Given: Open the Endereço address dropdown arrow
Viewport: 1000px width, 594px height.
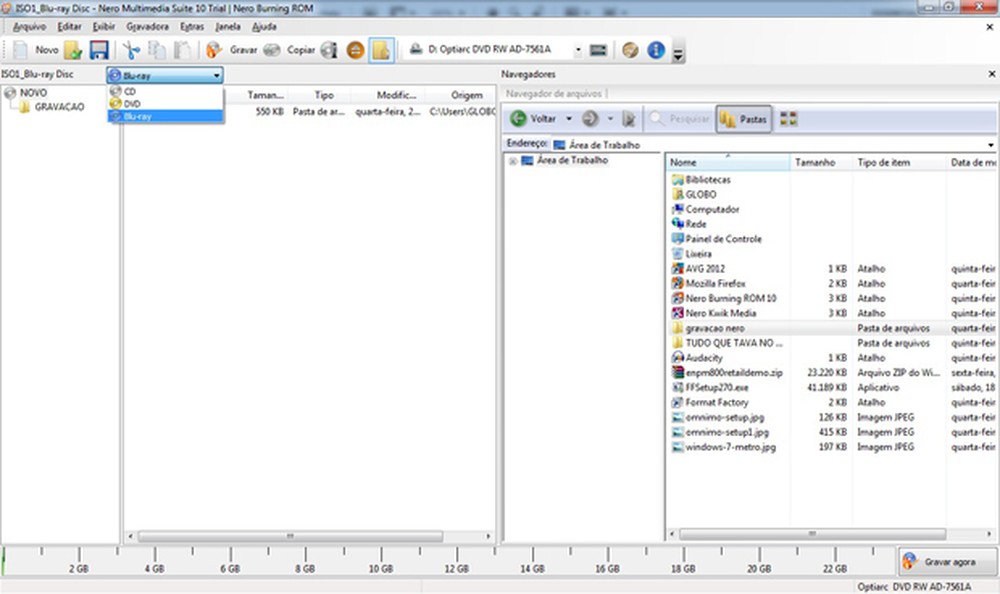Looking at the screenshot, I should coord(991,145).
